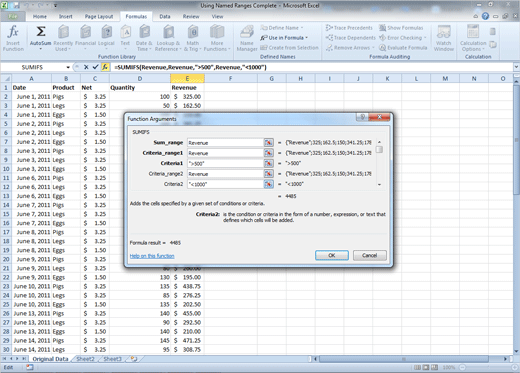Screen dimensions: 520x373
Task: Click Evaluate Formula
Action: click(x=403, y=48)
